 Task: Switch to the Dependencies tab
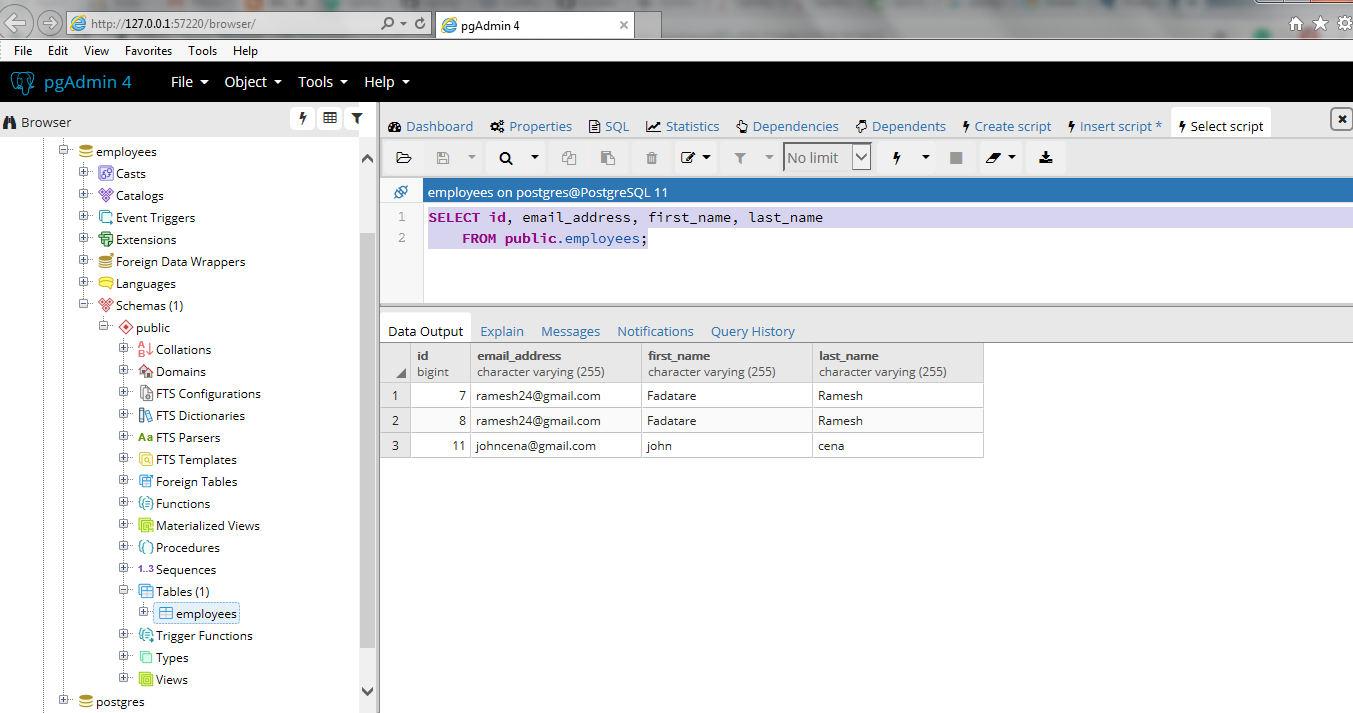pyautogui.click(x=787, y=126)
